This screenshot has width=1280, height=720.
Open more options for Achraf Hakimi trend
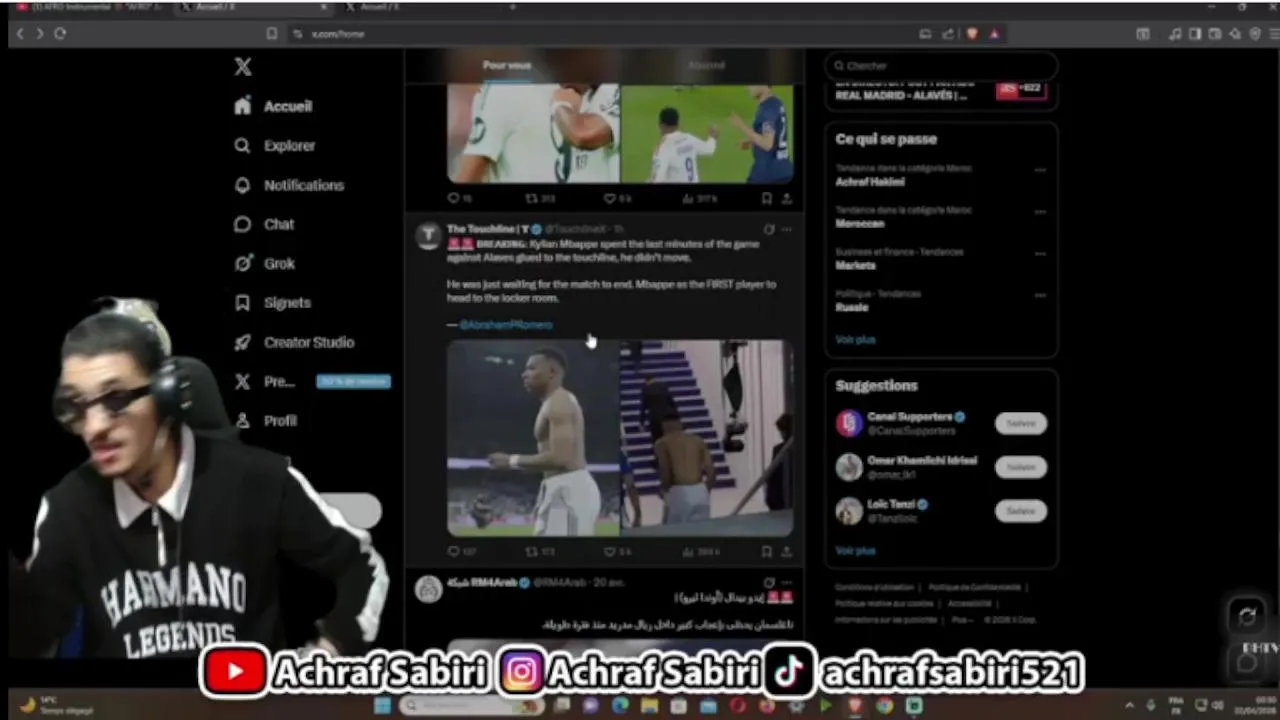pyautogui.click(x=1040, y=170)
